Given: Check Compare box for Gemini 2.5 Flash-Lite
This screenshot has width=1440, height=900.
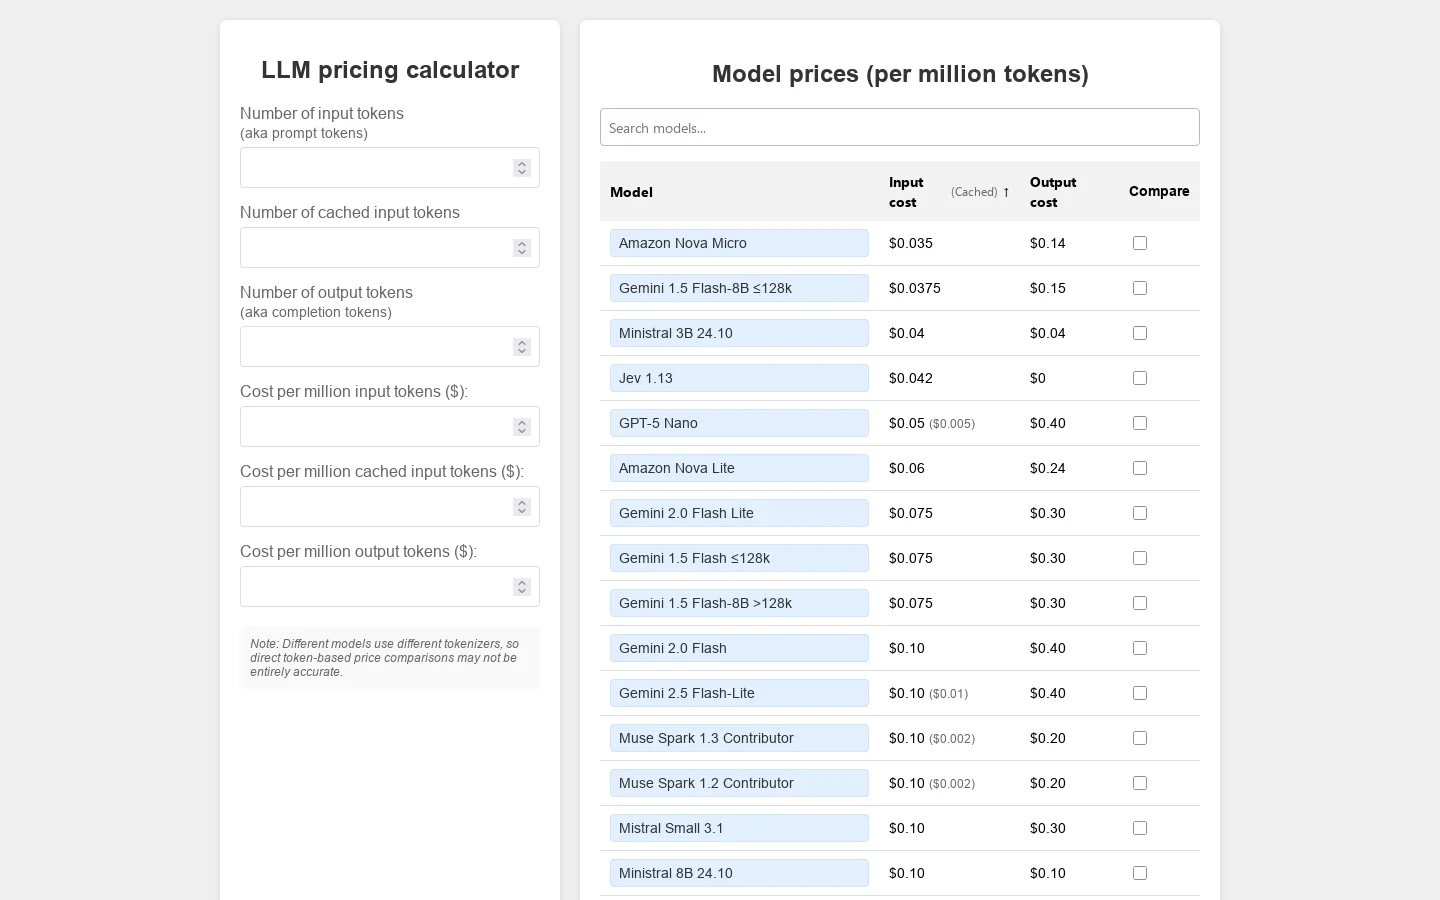Looking at the screenshot, I should 1140,693.
